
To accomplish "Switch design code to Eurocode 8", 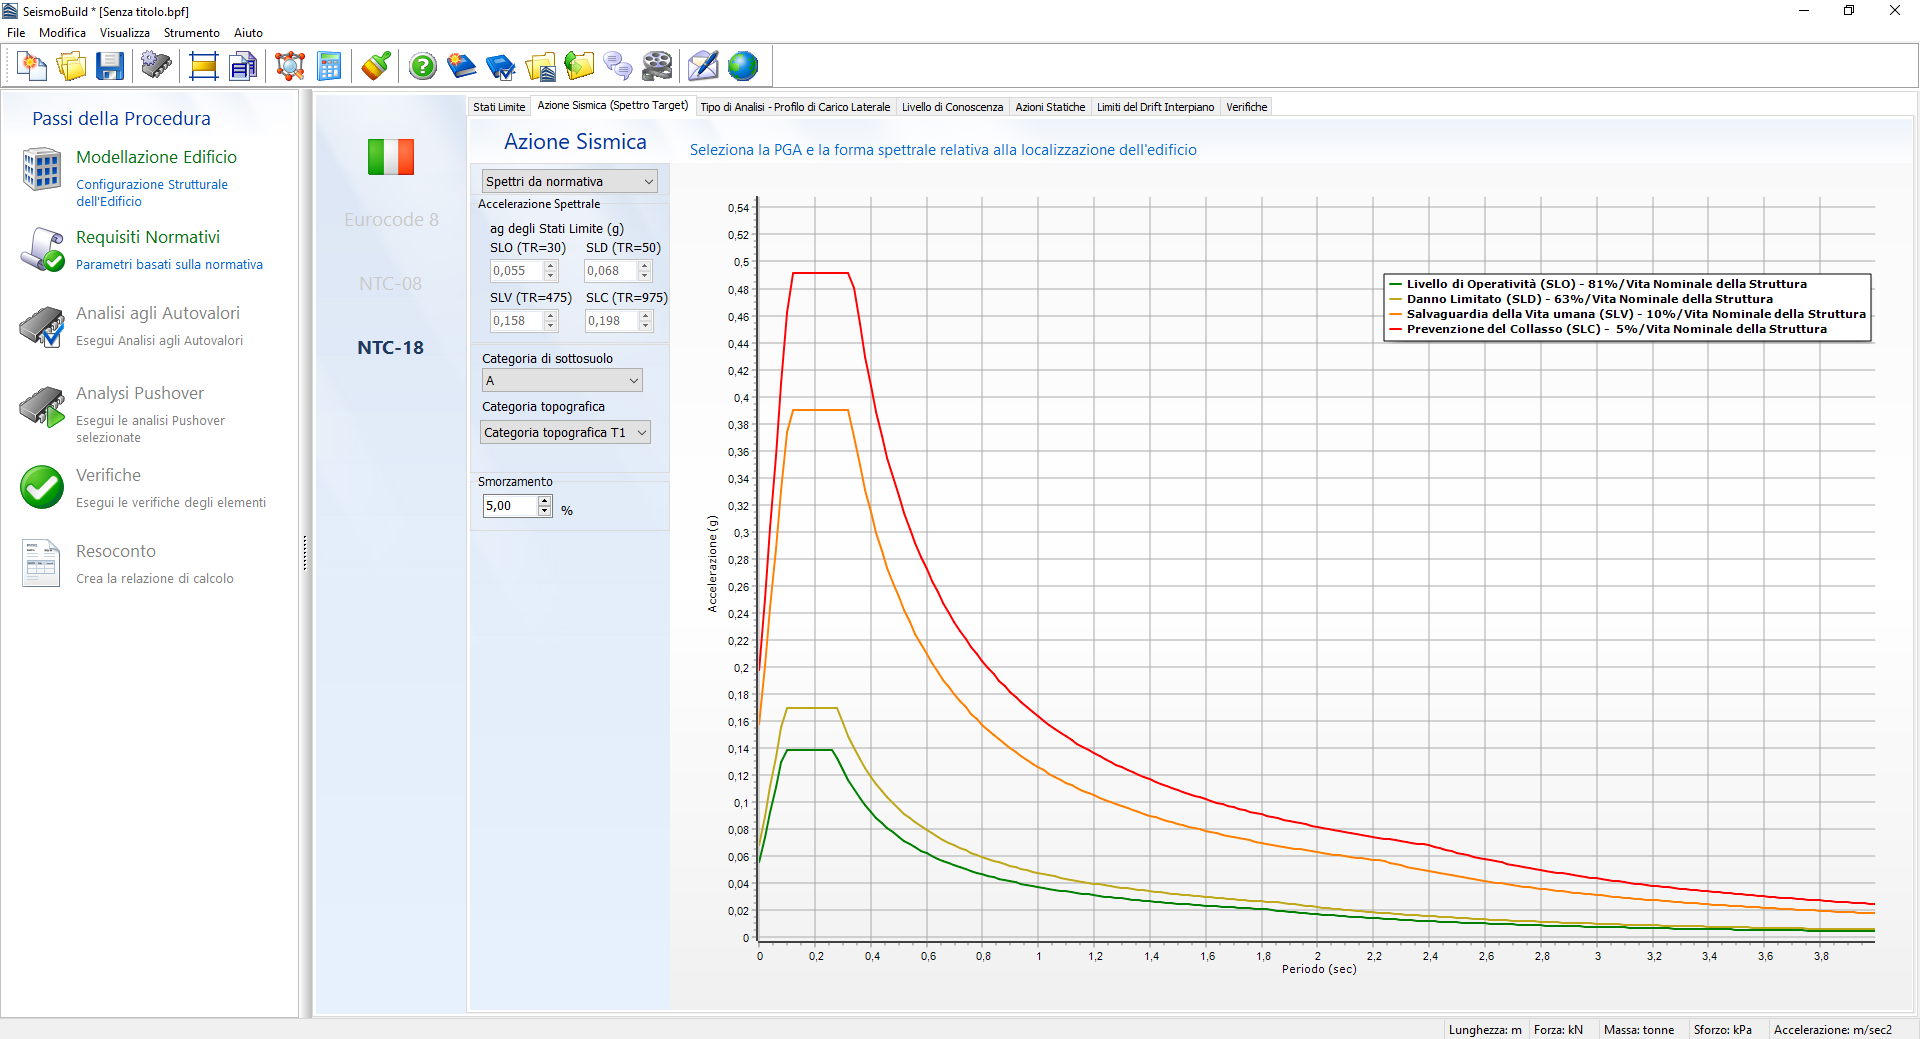I will pos(391,220).
